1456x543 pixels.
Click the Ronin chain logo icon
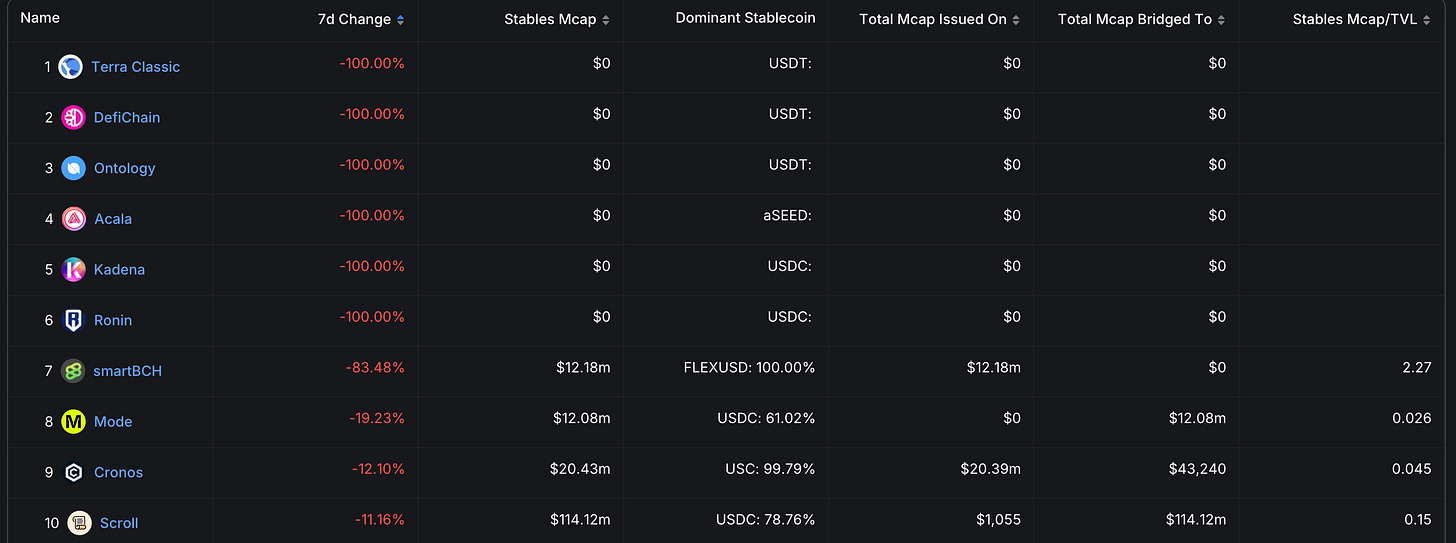[x=73, y=320]
